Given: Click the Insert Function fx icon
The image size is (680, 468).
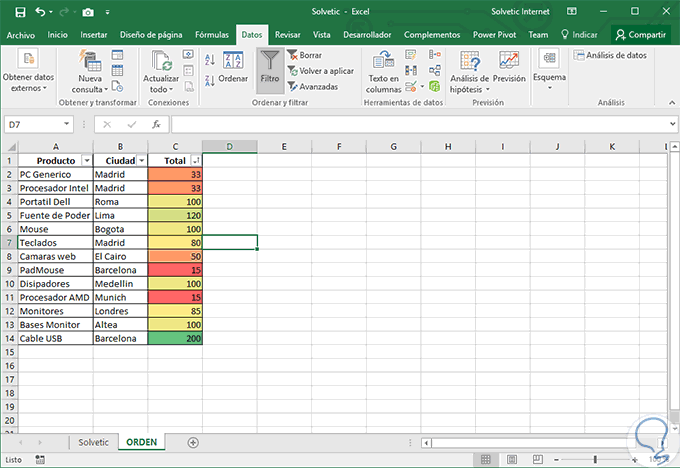Looking at the screenshot, I should [x=157, y=124].
